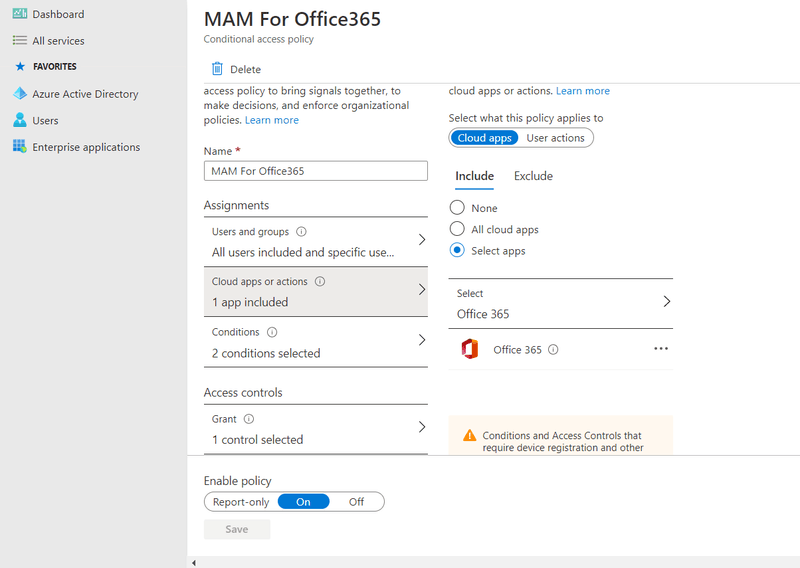Show info icon next to Office 365

coord(553,350)
